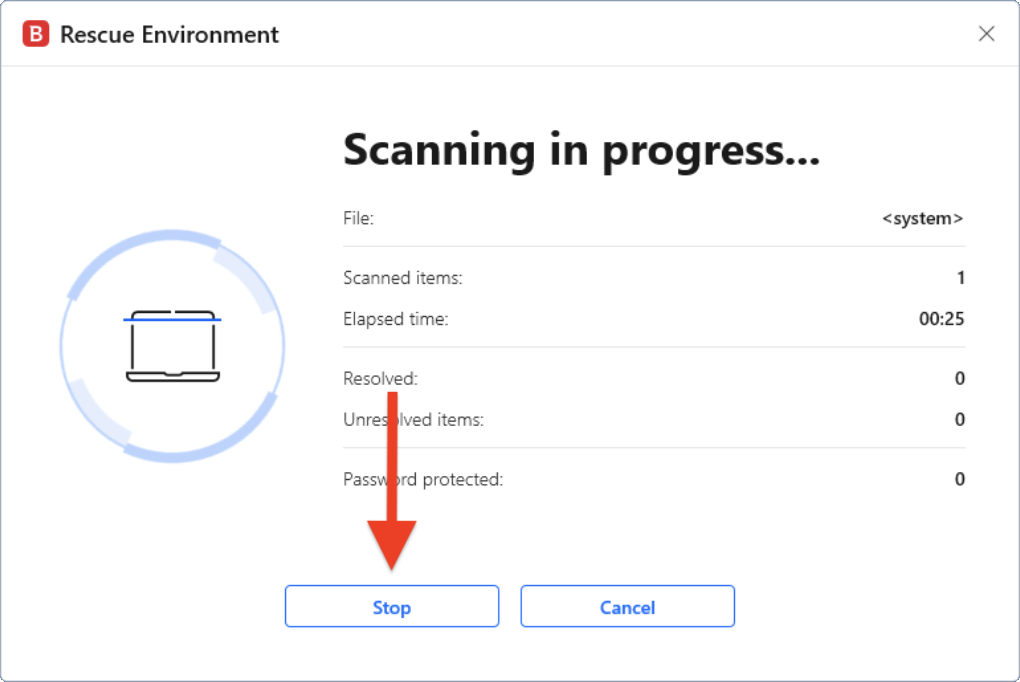Click the laptop scan illustration

[171, 345]
